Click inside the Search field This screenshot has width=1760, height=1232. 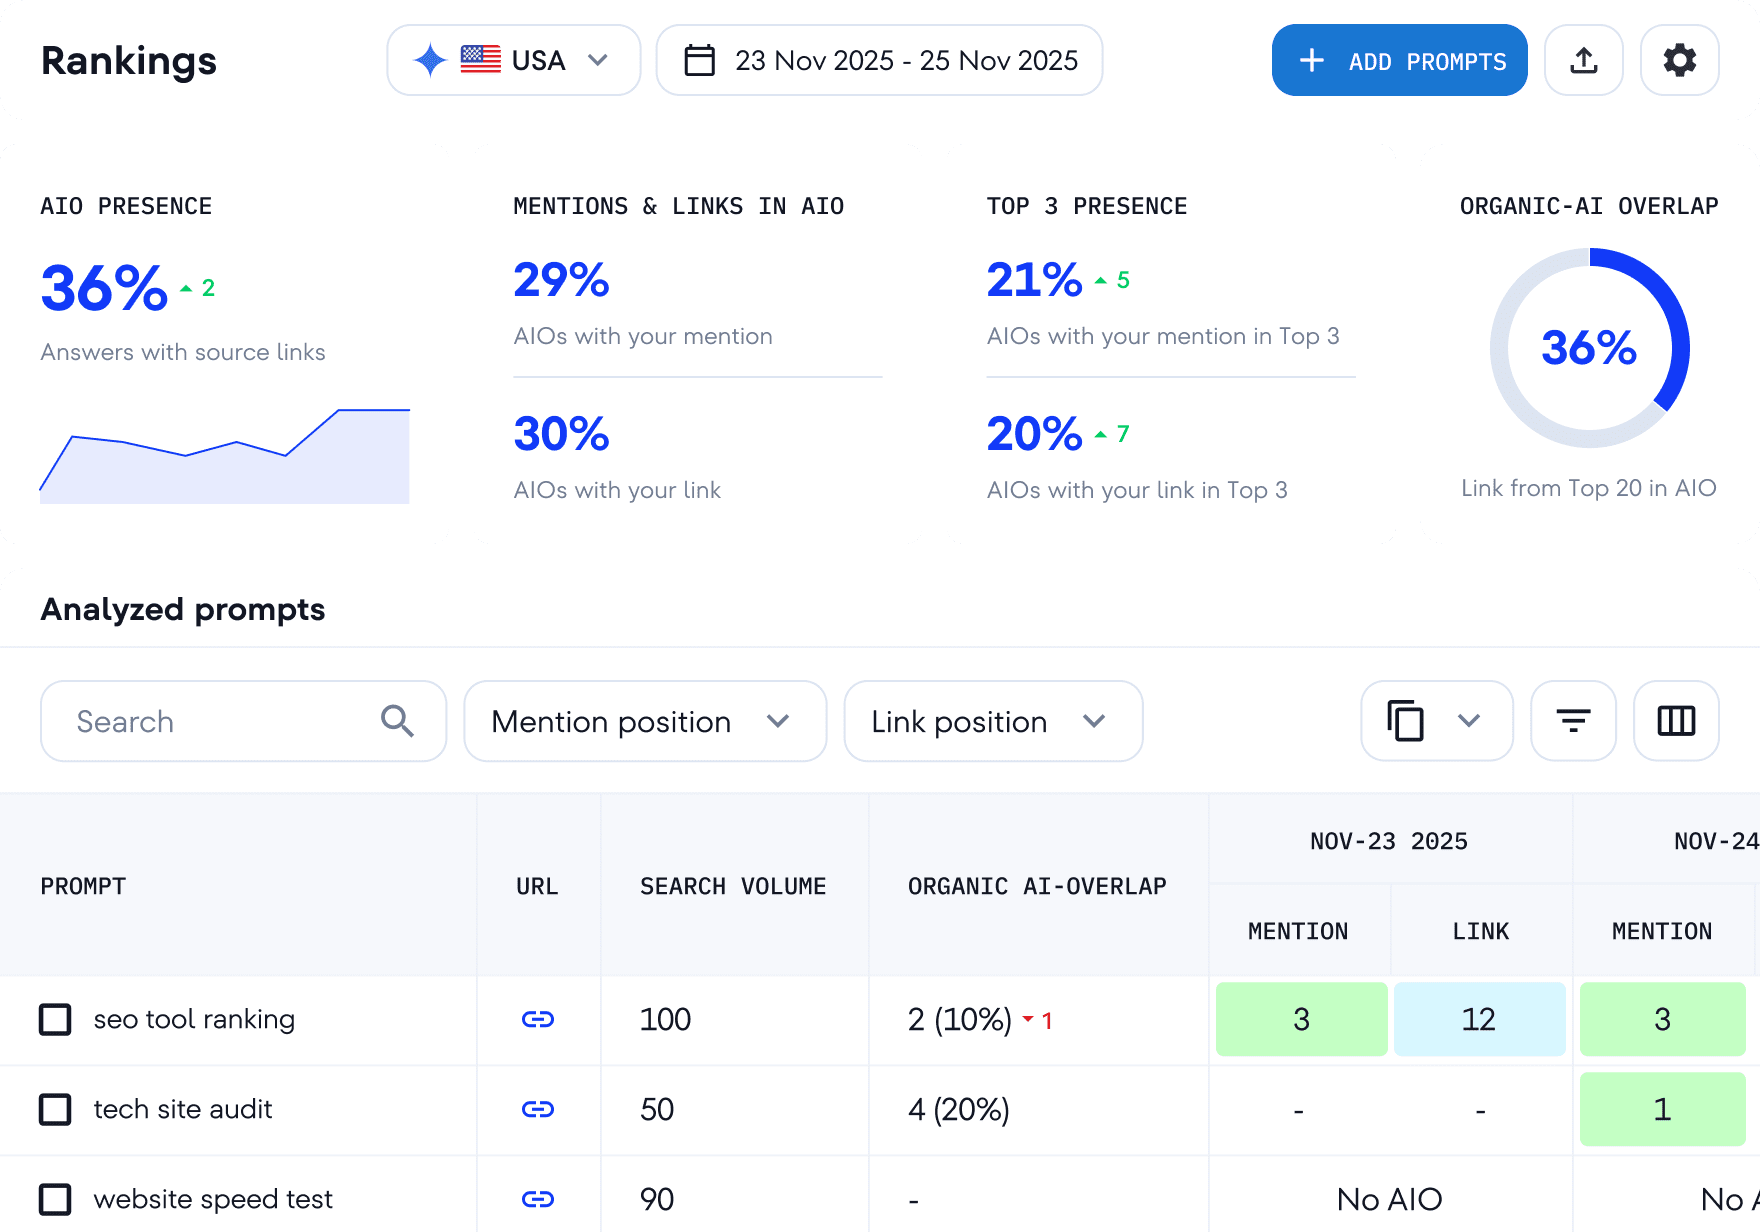point(200,721)
